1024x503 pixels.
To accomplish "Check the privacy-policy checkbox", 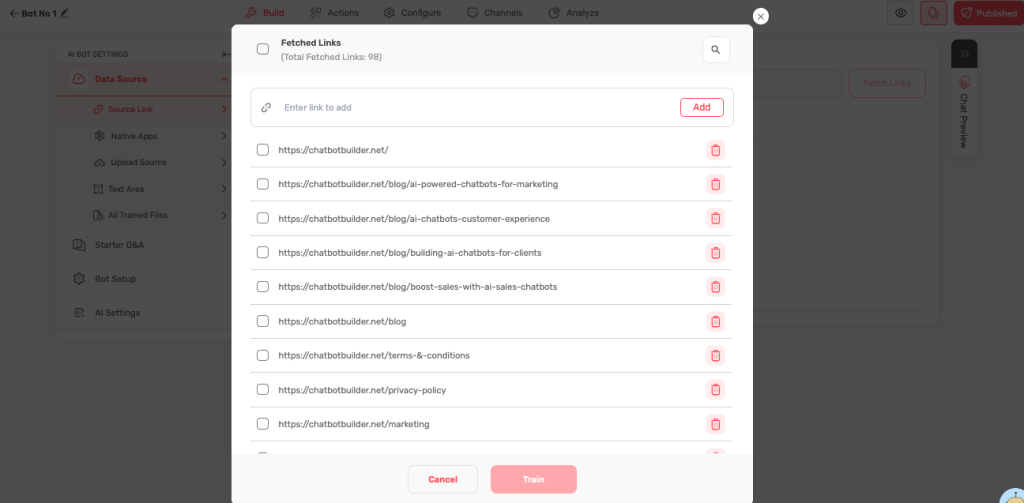I will pyautogui.click(x=263, y=390).
